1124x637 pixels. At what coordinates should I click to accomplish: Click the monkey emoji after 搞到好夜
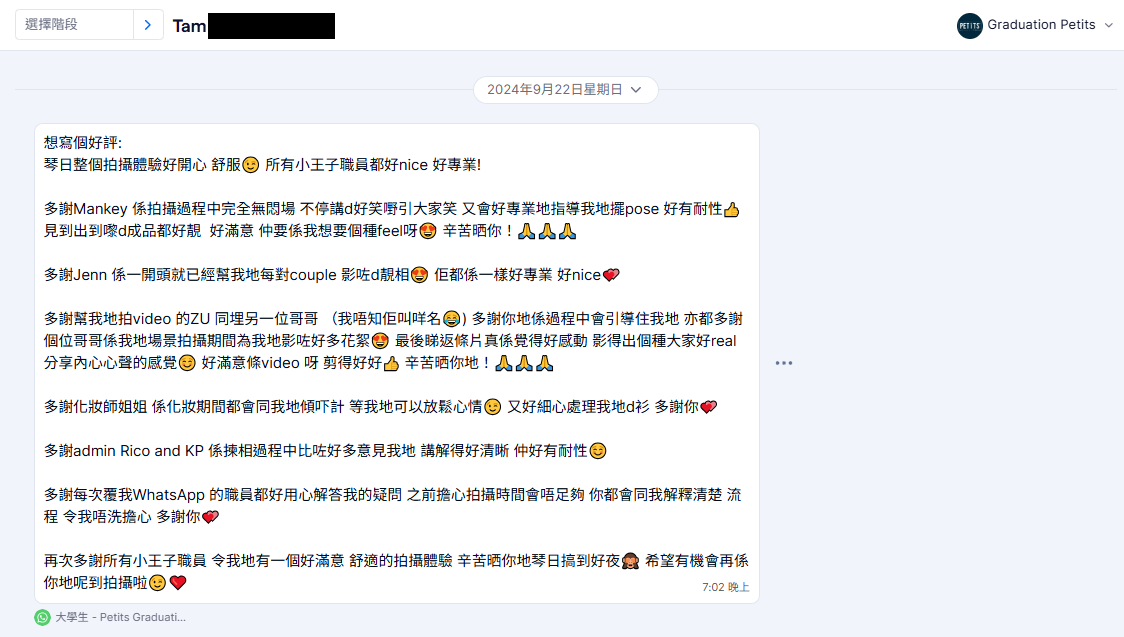click(630, 561)
